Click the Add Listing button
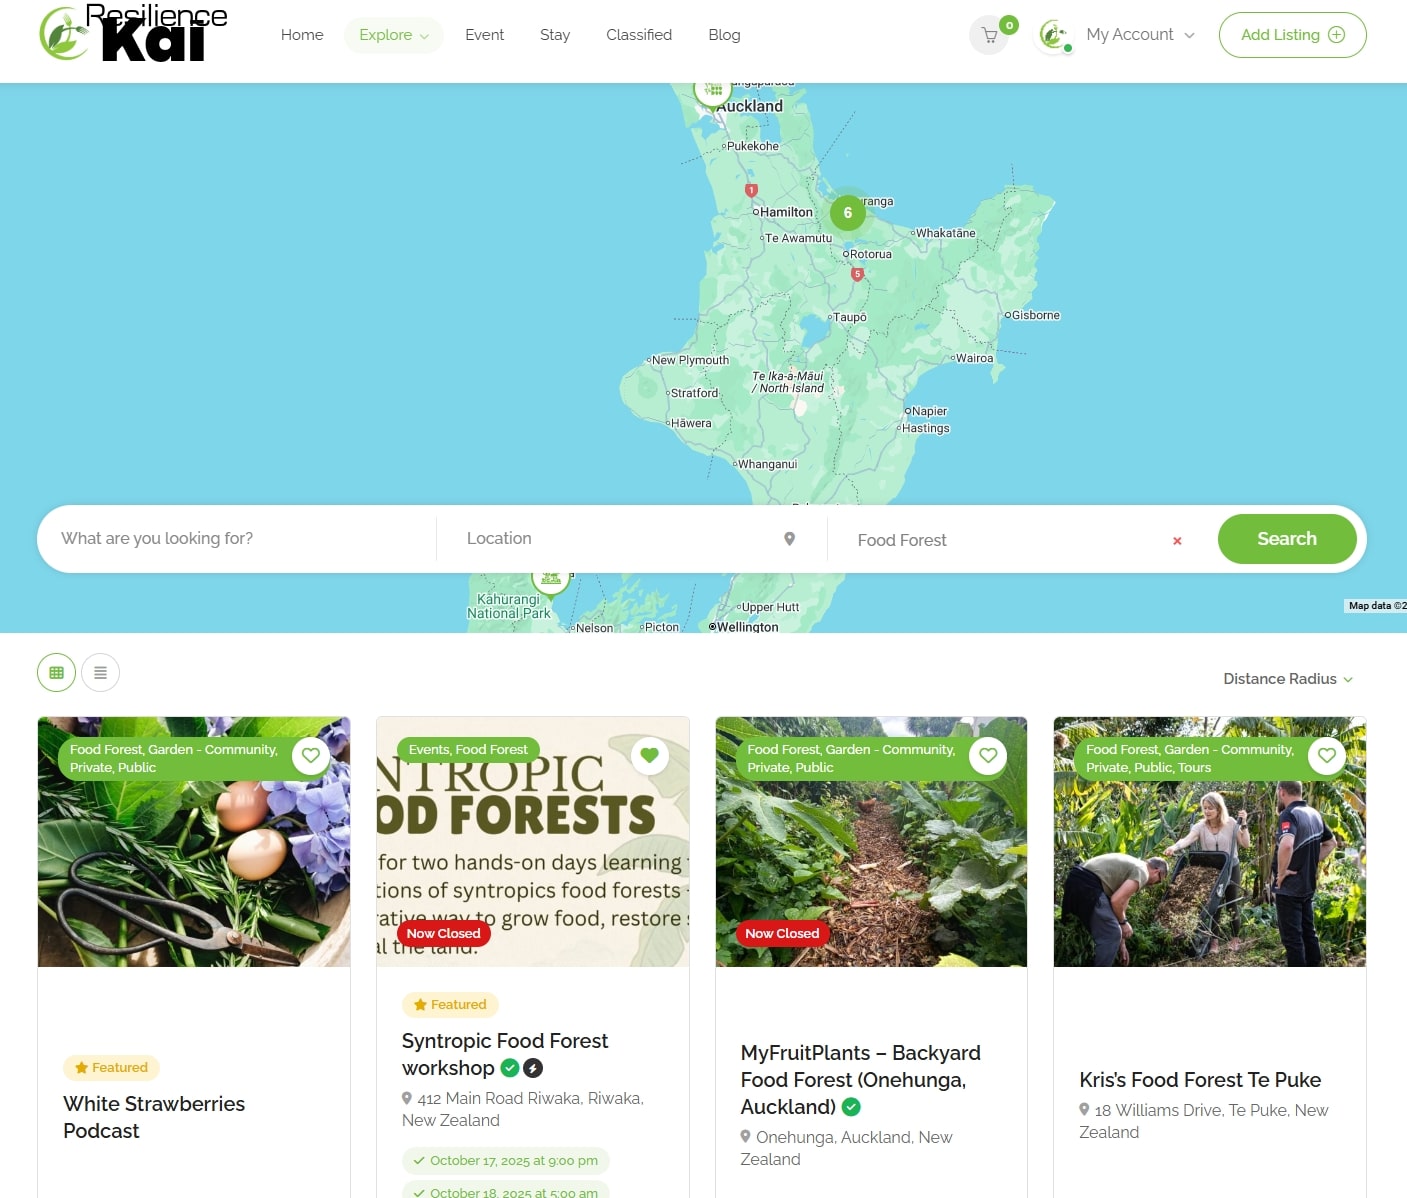1407x1198 pixels. coord(1292,35)
